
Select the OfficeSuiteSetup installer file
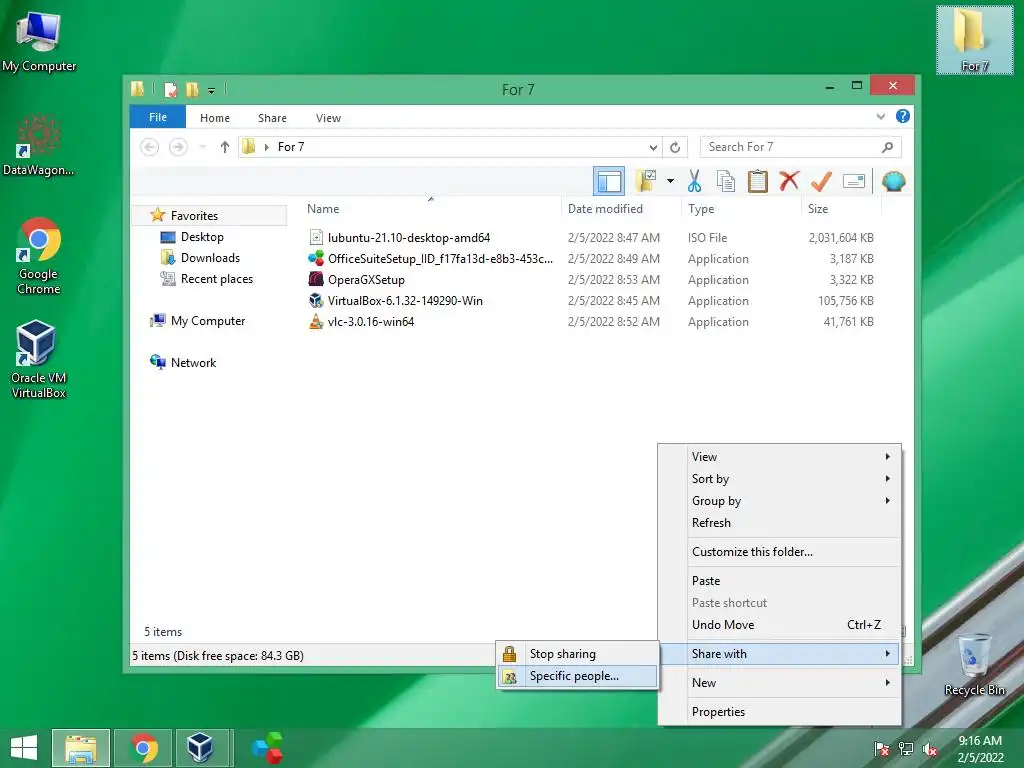click(x=431, y=259)
